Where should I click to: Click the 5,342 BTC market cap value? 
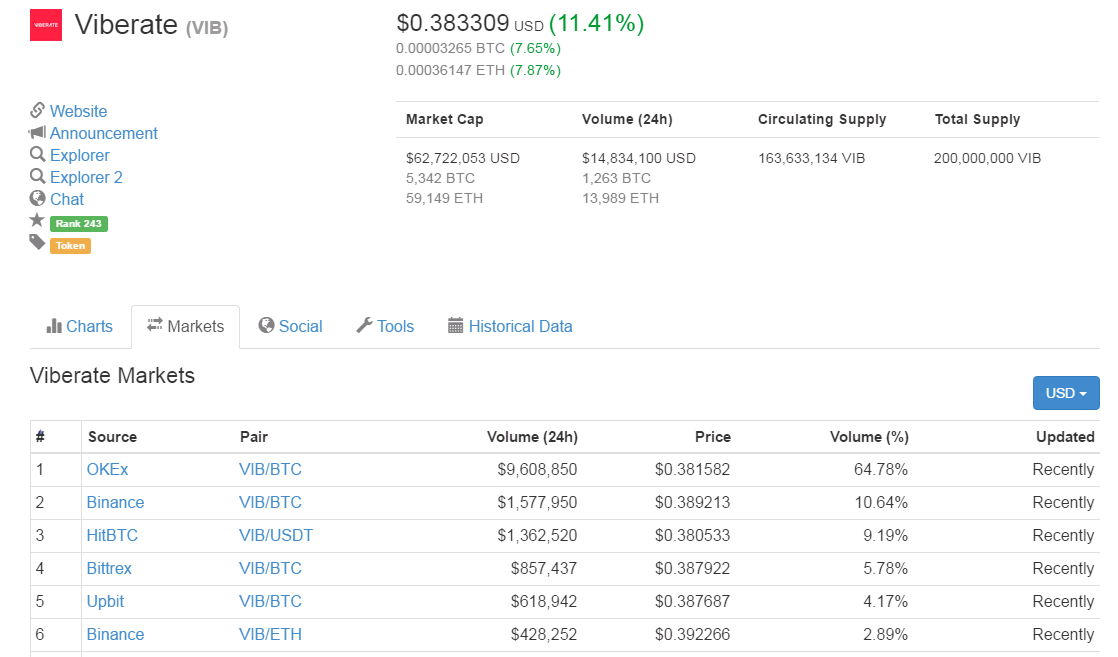click(440, 178)
